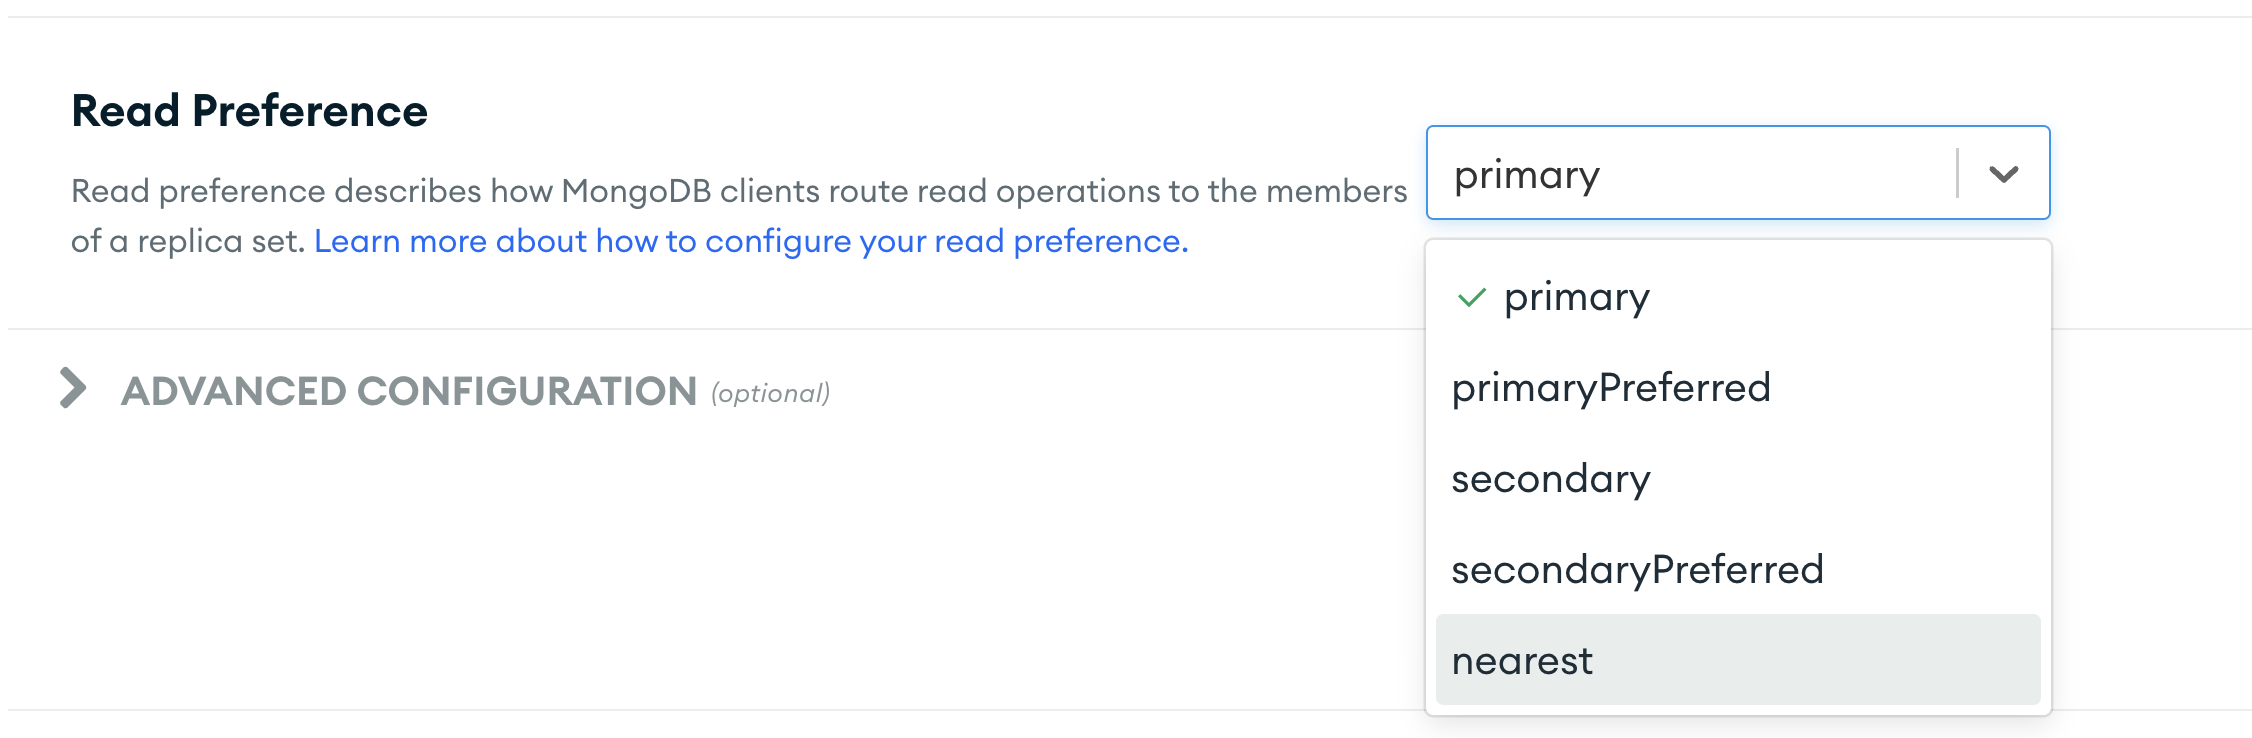Expand Advanced Configuration using its chevron
This screenshot has height=738, width=2252.
tap(73, 388)
